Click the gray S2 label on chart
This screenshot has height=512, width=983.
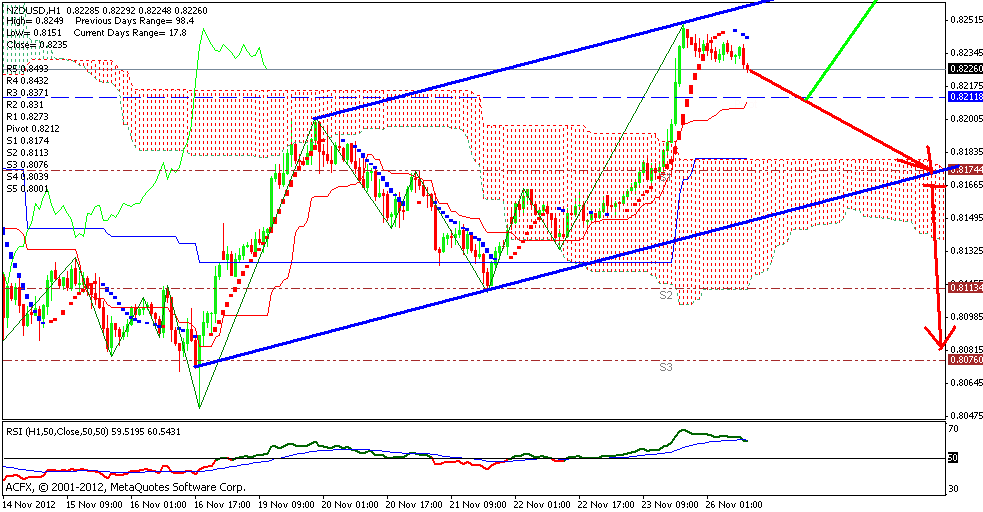(x=666, y=295)
